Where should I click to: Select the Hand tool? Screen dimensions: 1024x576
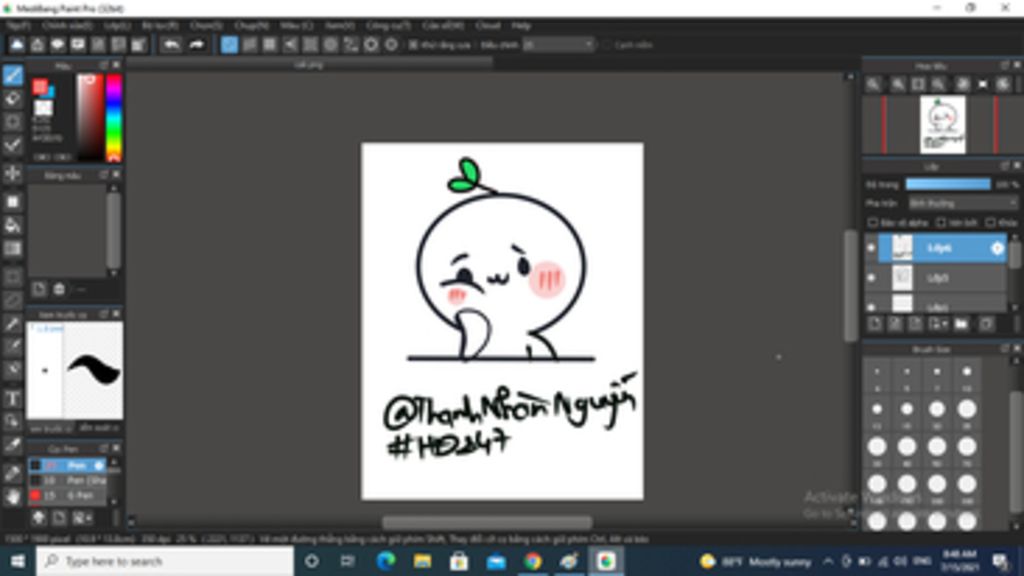(12, 497)
